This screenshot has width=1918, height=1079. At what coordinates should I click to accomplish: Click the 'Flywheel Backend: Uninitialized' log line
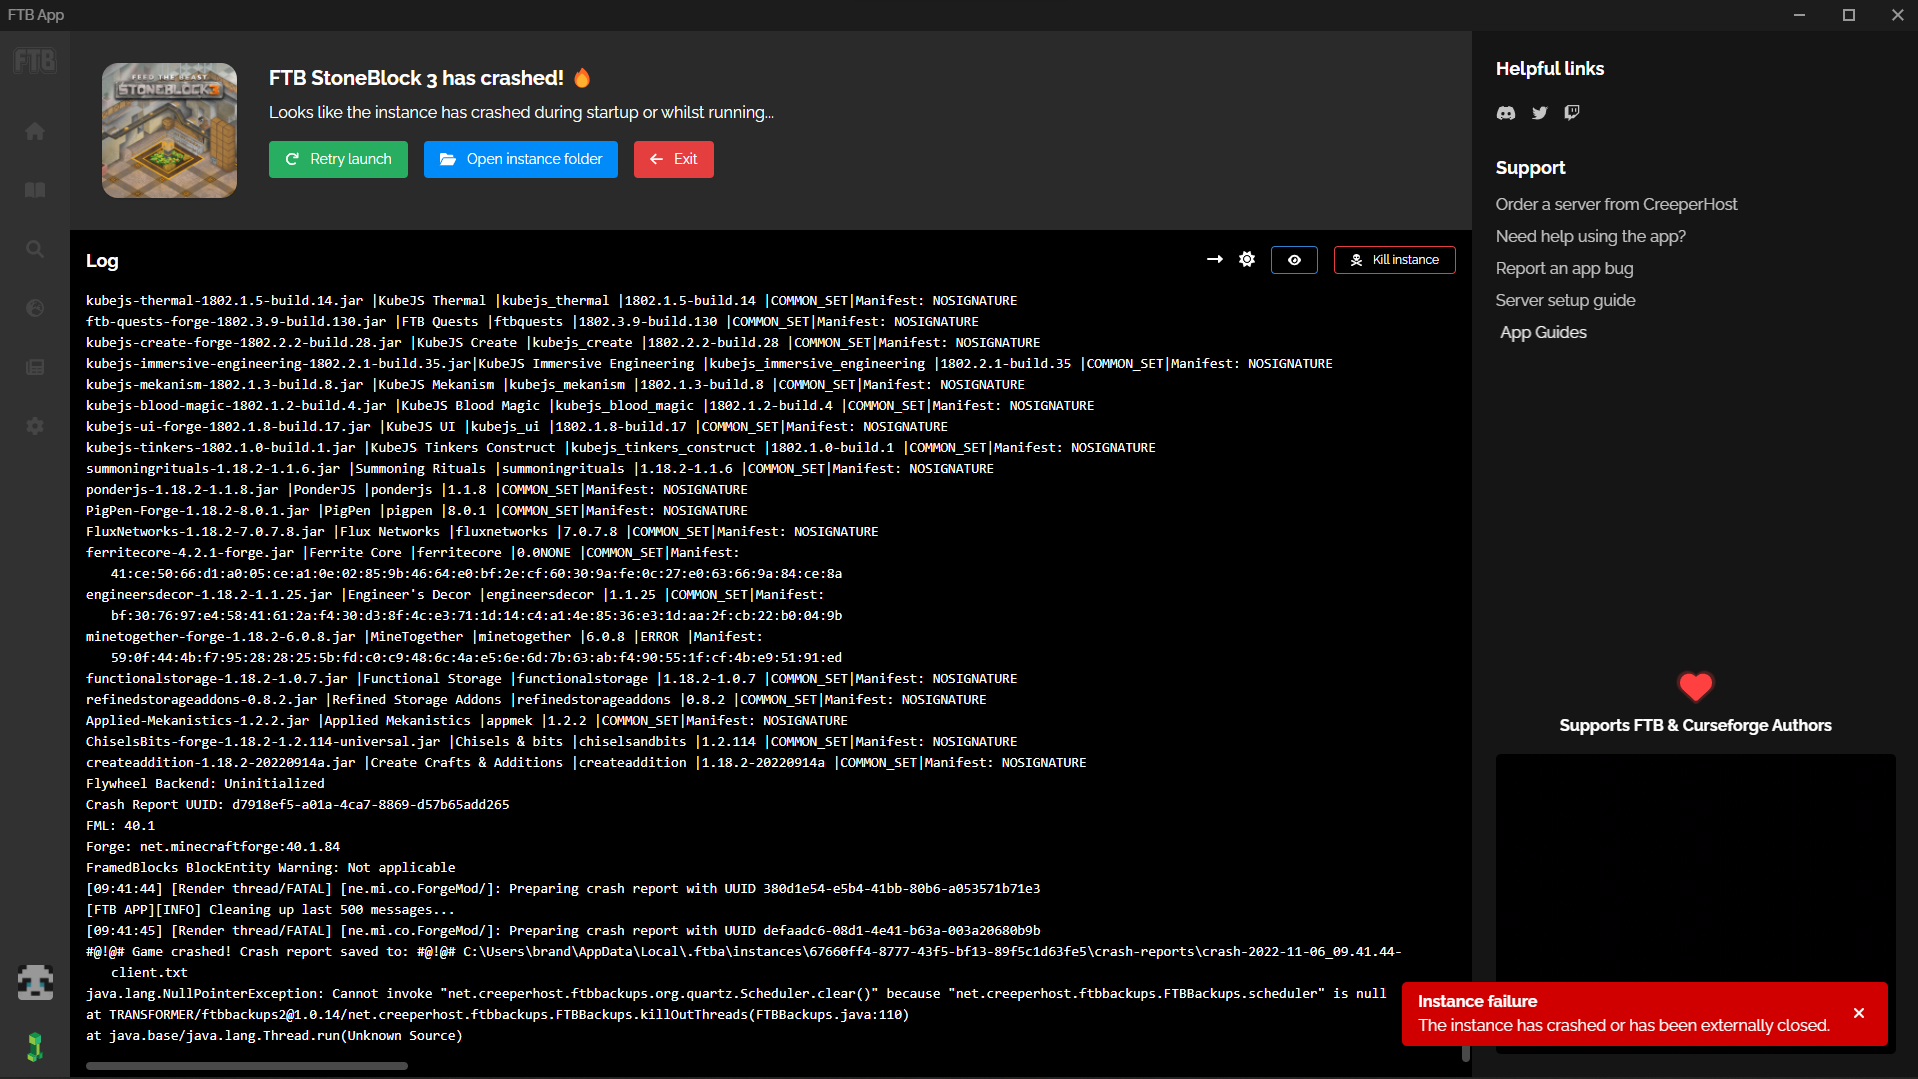pyautogui.click(x=205, y=783)
